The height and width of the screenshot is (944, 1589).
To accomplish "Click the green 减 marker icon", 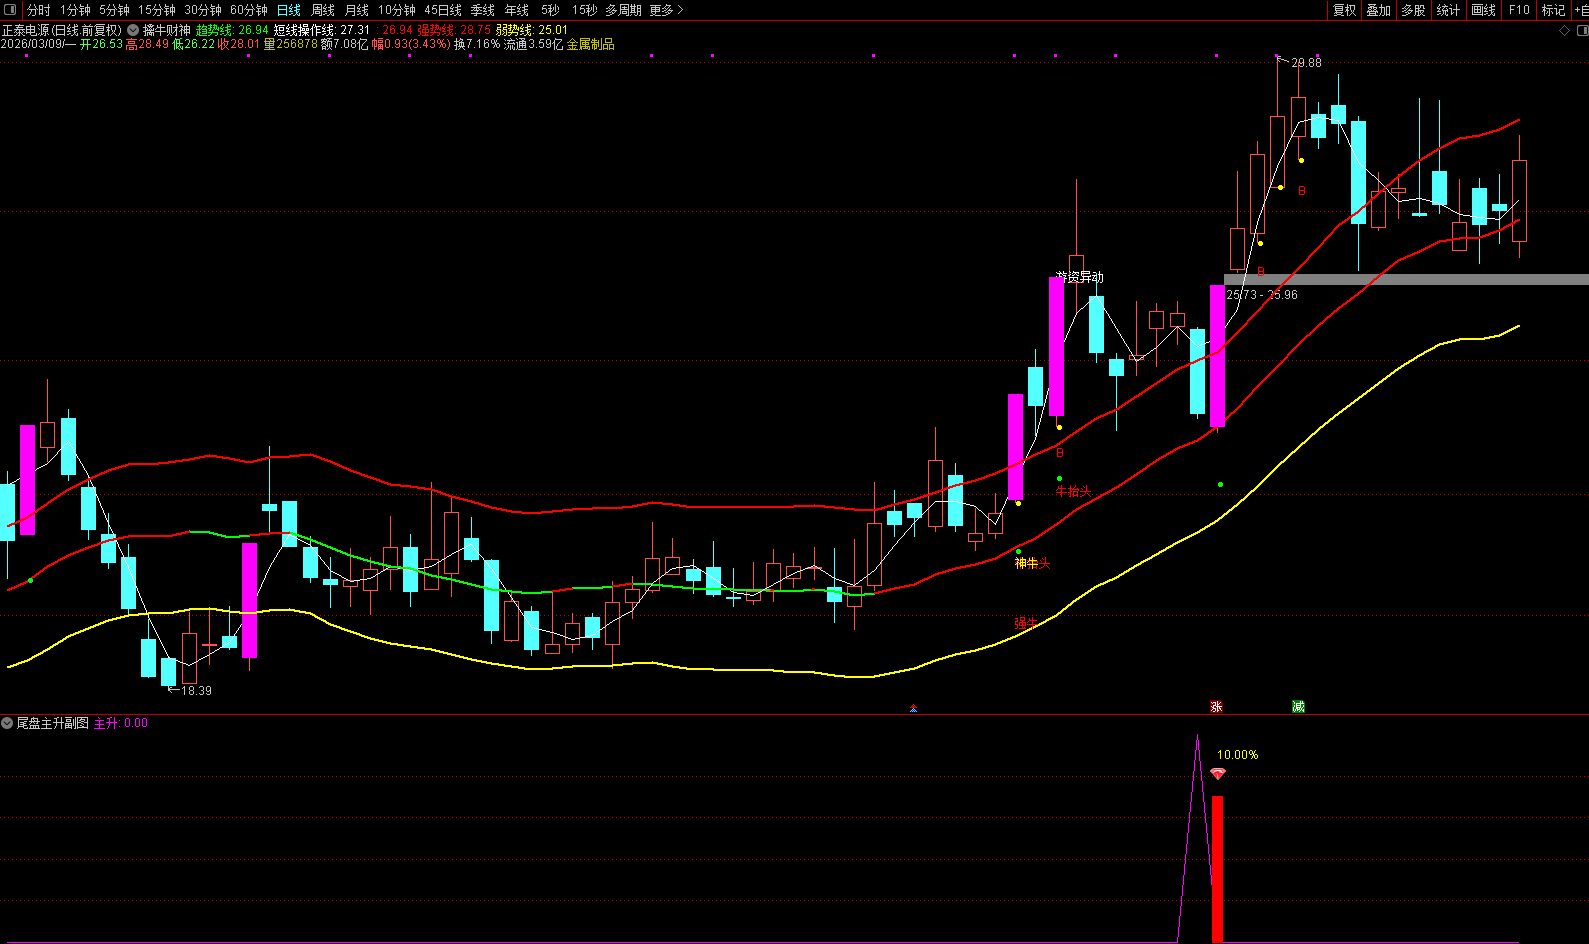I will click(1298, 707).
